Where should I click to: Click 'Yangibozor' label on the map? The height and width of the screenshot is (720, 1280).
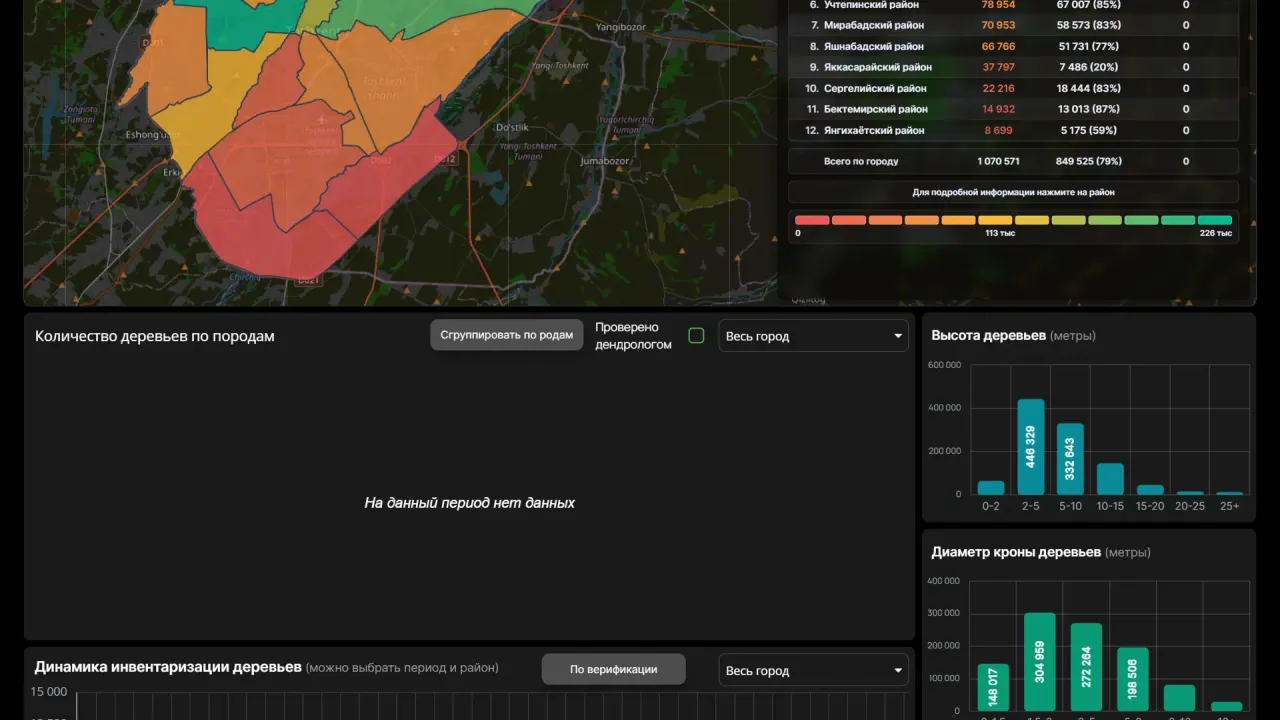pos(623,27)
